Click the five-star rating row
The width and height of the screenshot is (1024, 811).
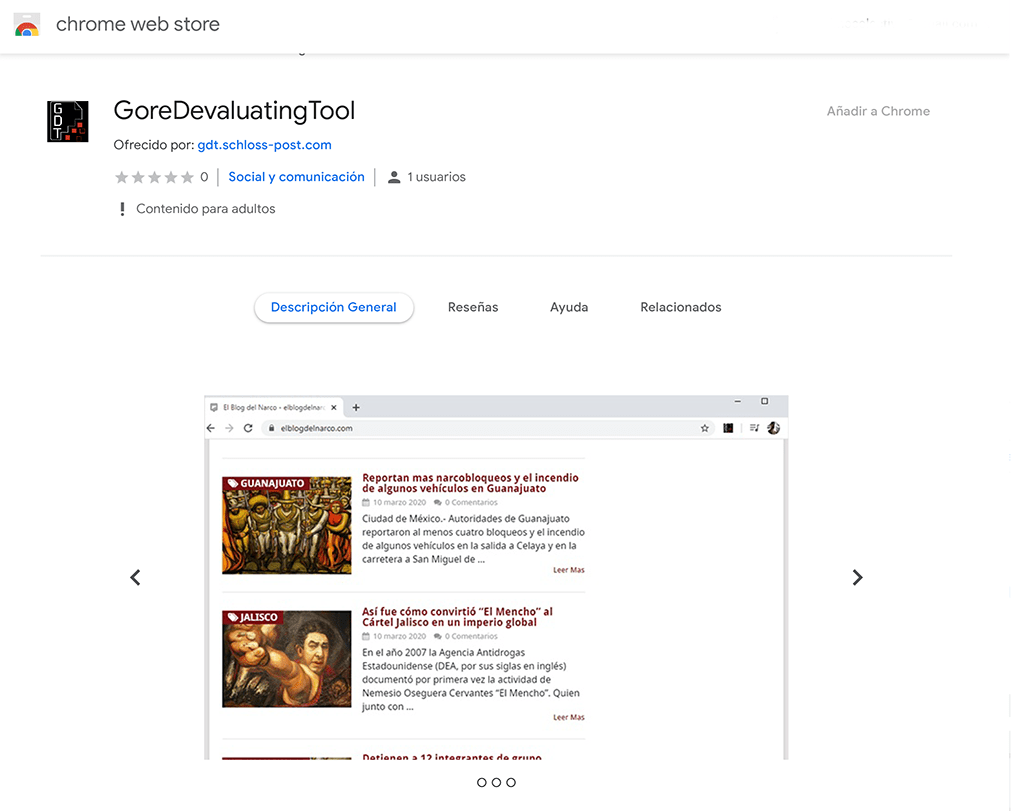[154, 177]
